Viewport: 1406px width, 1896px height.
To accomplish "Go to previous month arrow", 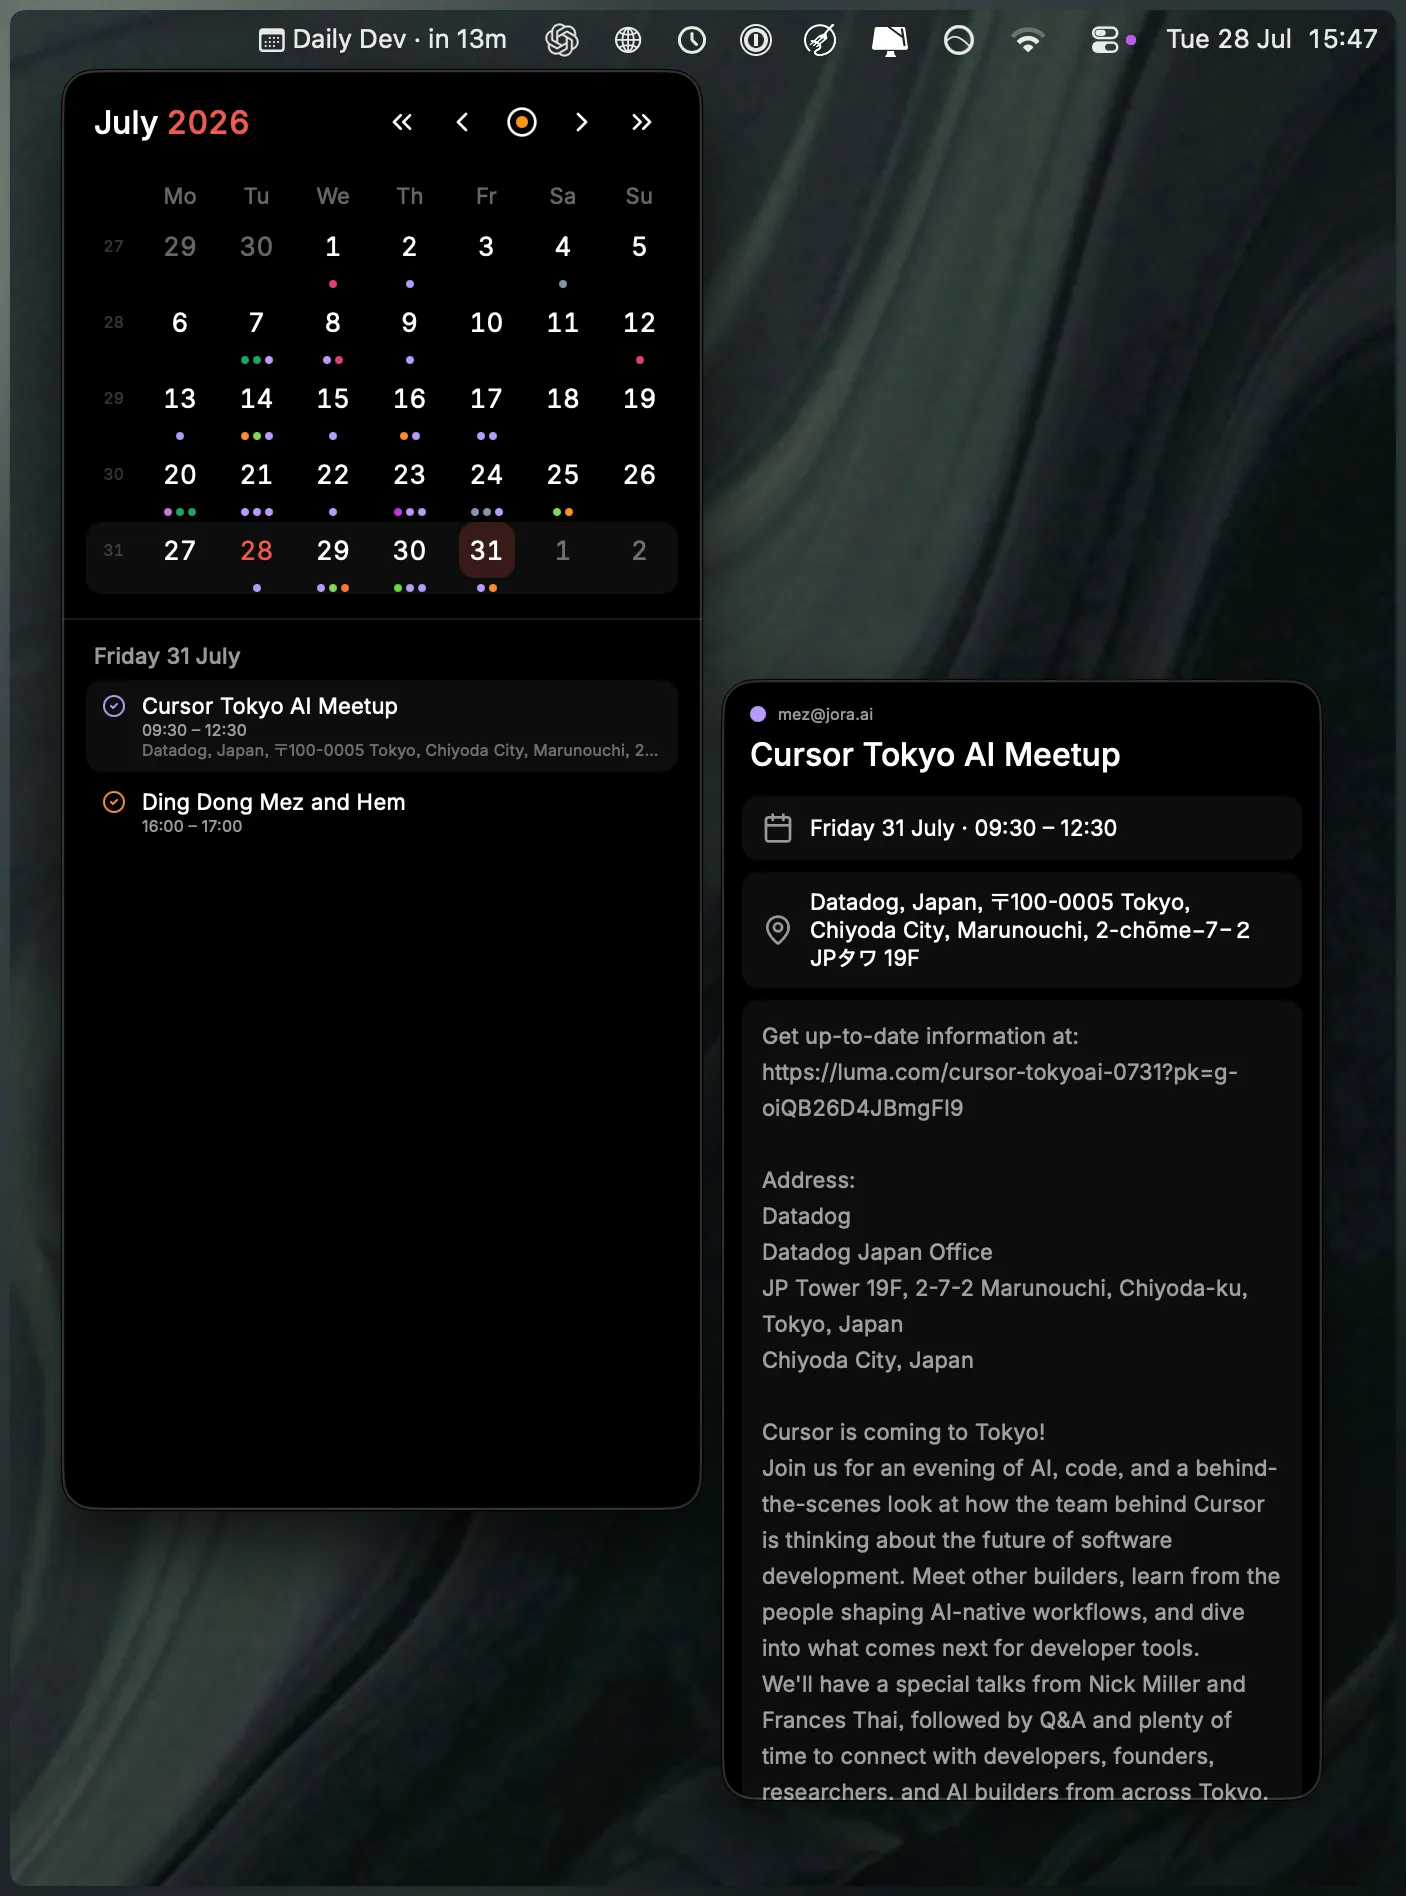I will pyautogui.click(x=462, y=122).
